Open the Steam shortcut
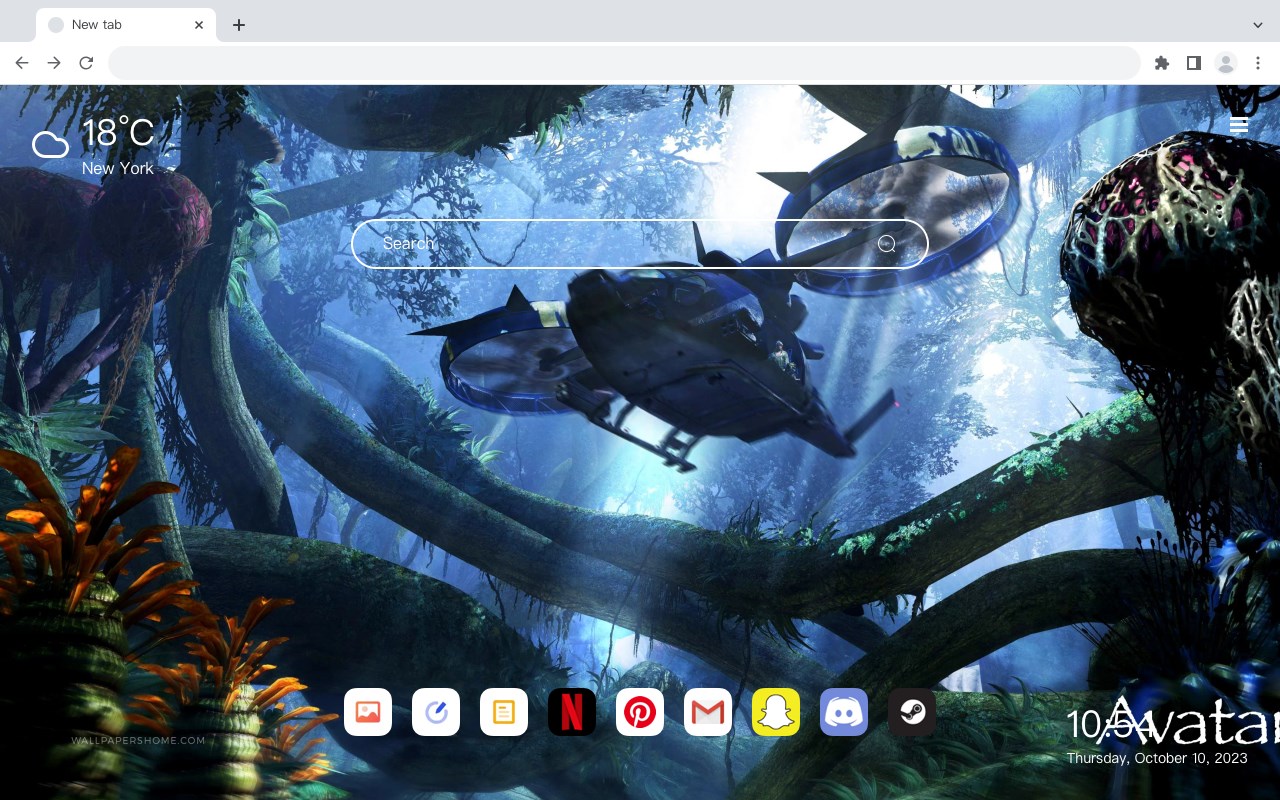Viewport: 1280px width, 800px height. coord(912,712)
